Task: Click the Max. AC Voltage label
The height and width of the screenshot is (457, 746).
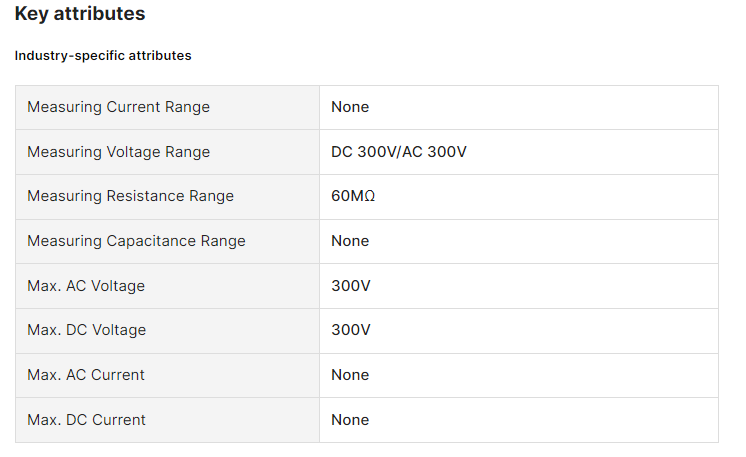Action: [x=86, y=286]
